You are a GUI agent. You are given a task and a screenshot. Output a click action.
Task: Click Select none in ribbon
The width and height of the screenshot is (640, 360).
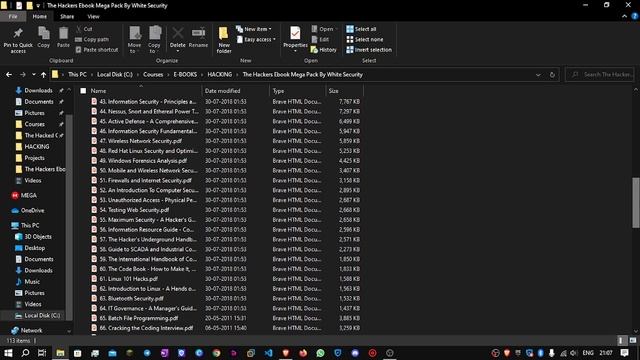tap(365, 40)
